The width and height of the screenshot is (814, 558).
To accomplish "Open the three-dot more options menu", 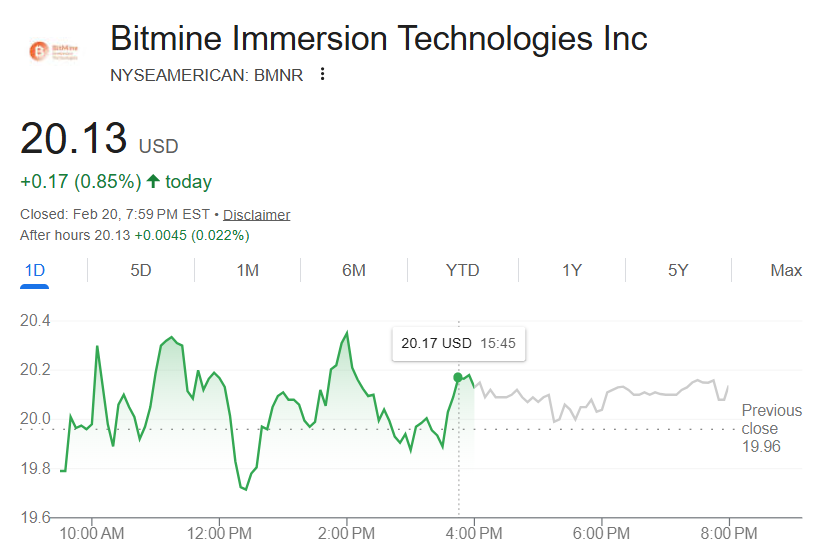I will (322, 74).
